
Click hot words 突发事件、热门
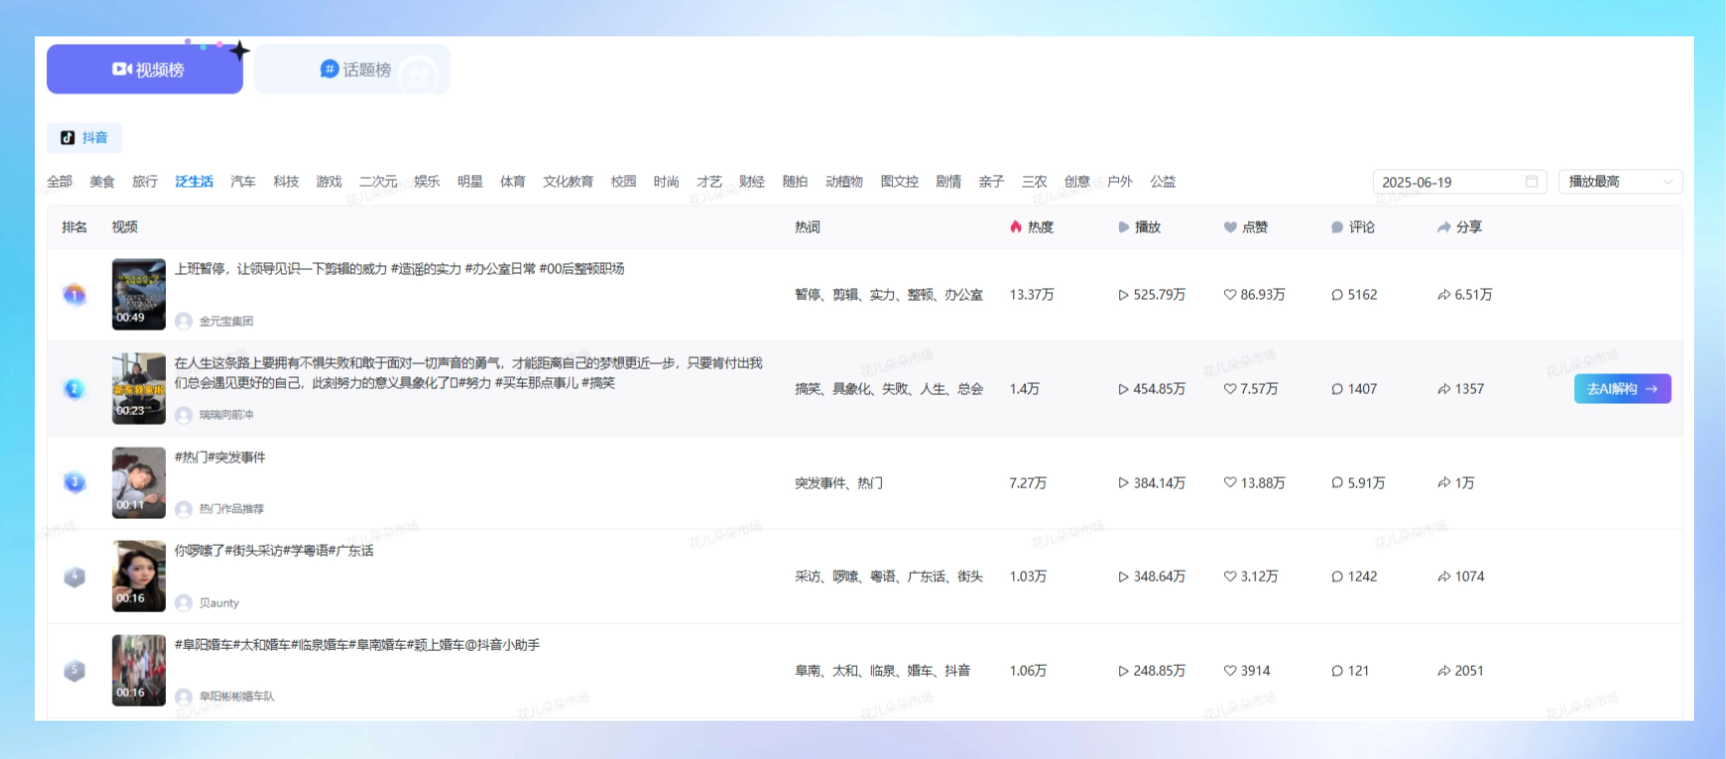(839, 483)
